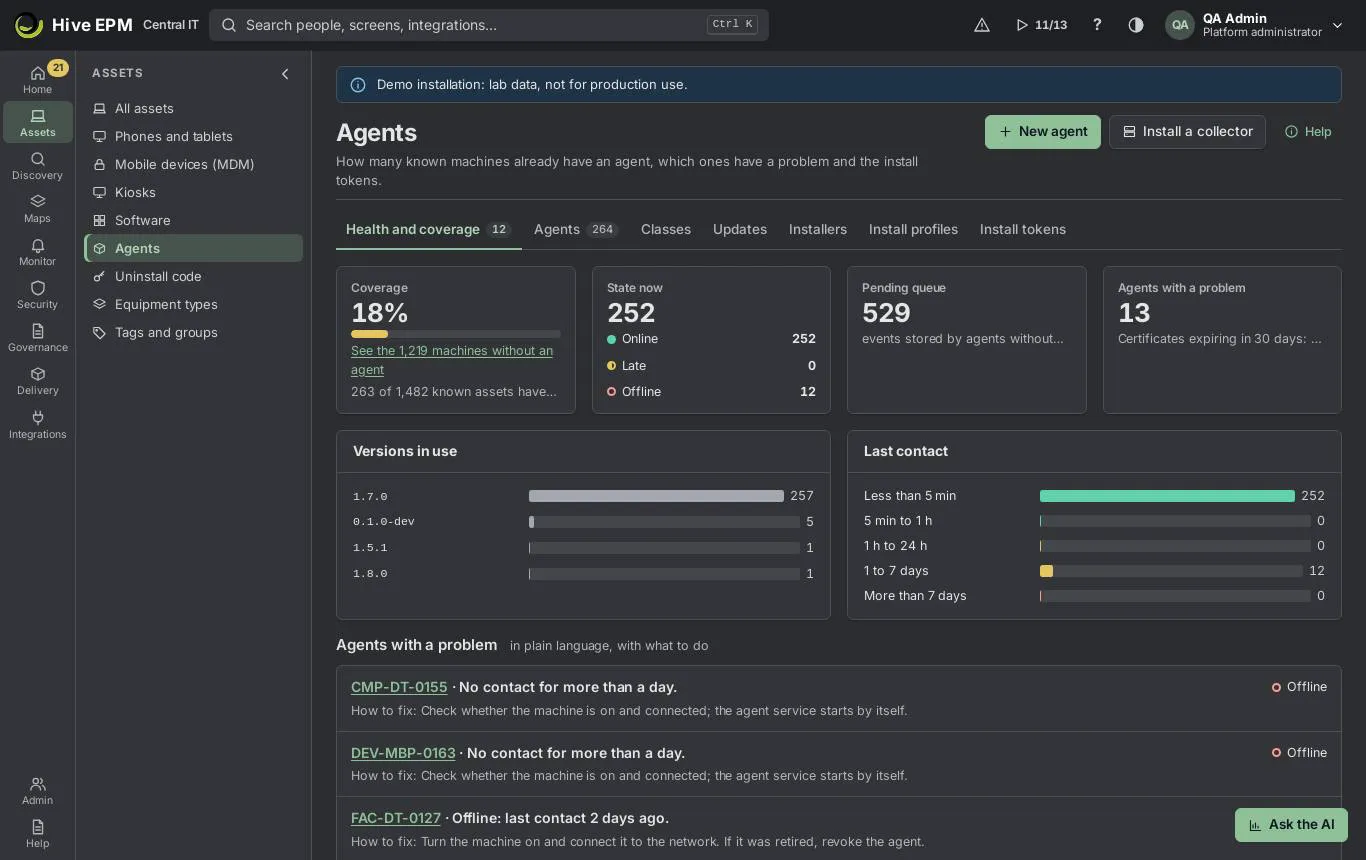1366x860 pixels.
Task: Select Mobile devices (MDM) in sidebar
Action: click(193, 164)
